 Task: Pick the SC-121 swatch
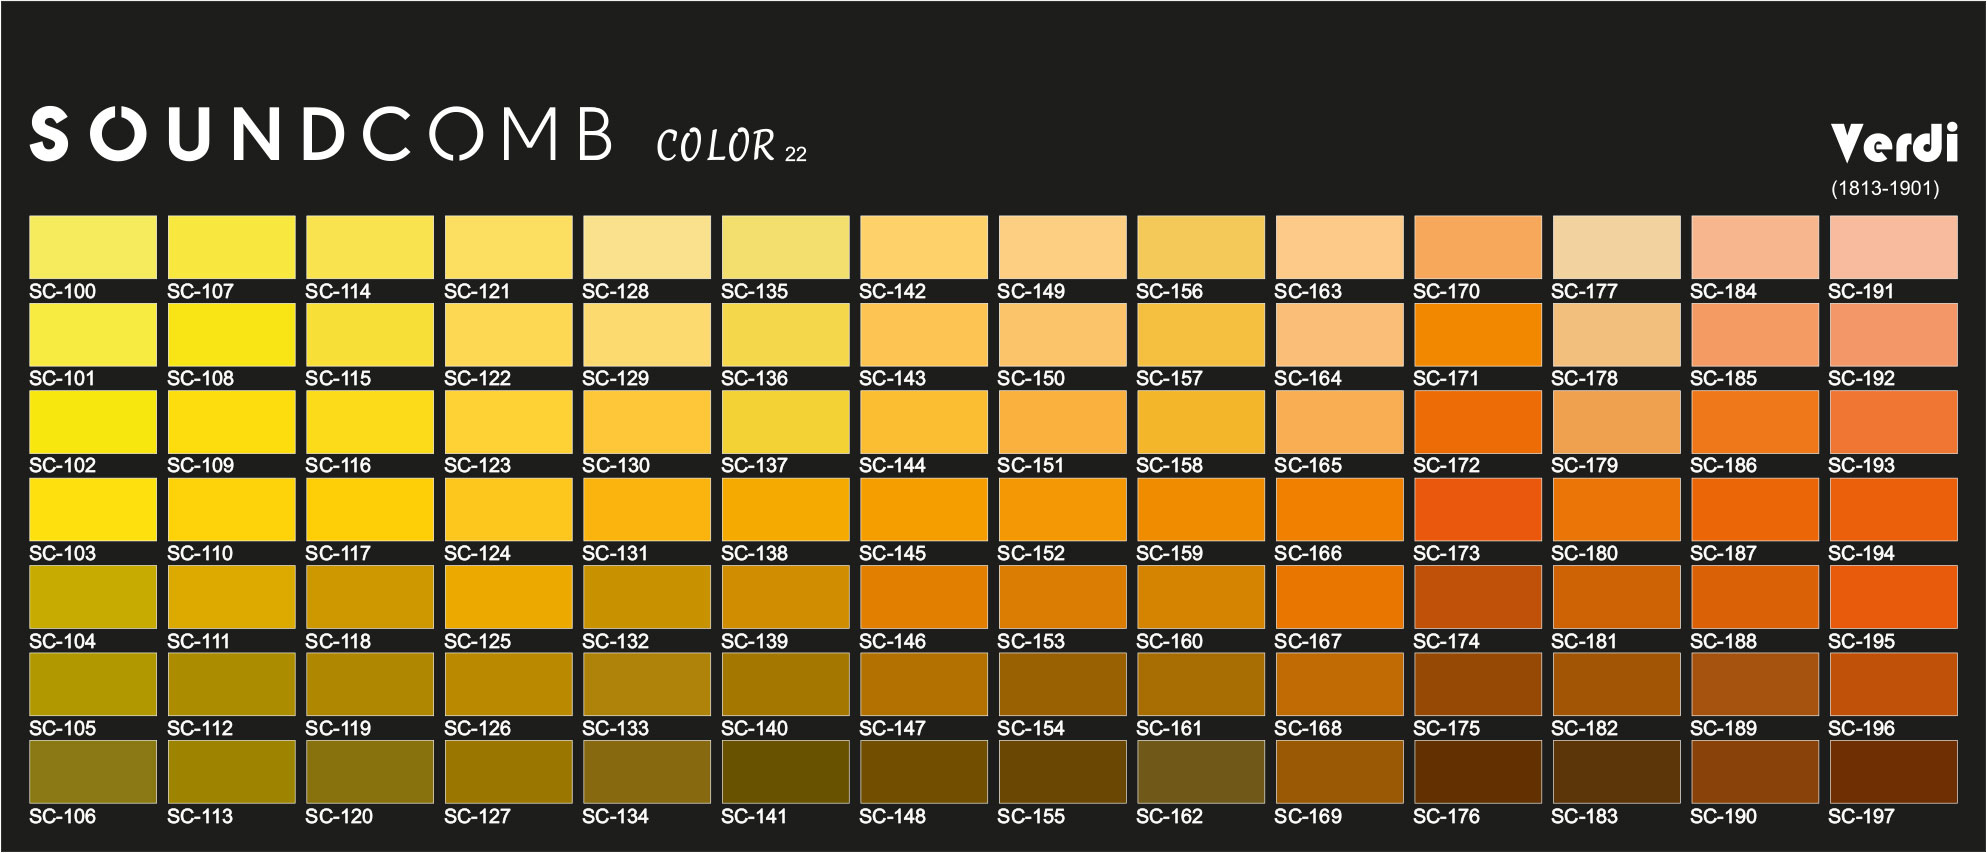click(508, 247)
